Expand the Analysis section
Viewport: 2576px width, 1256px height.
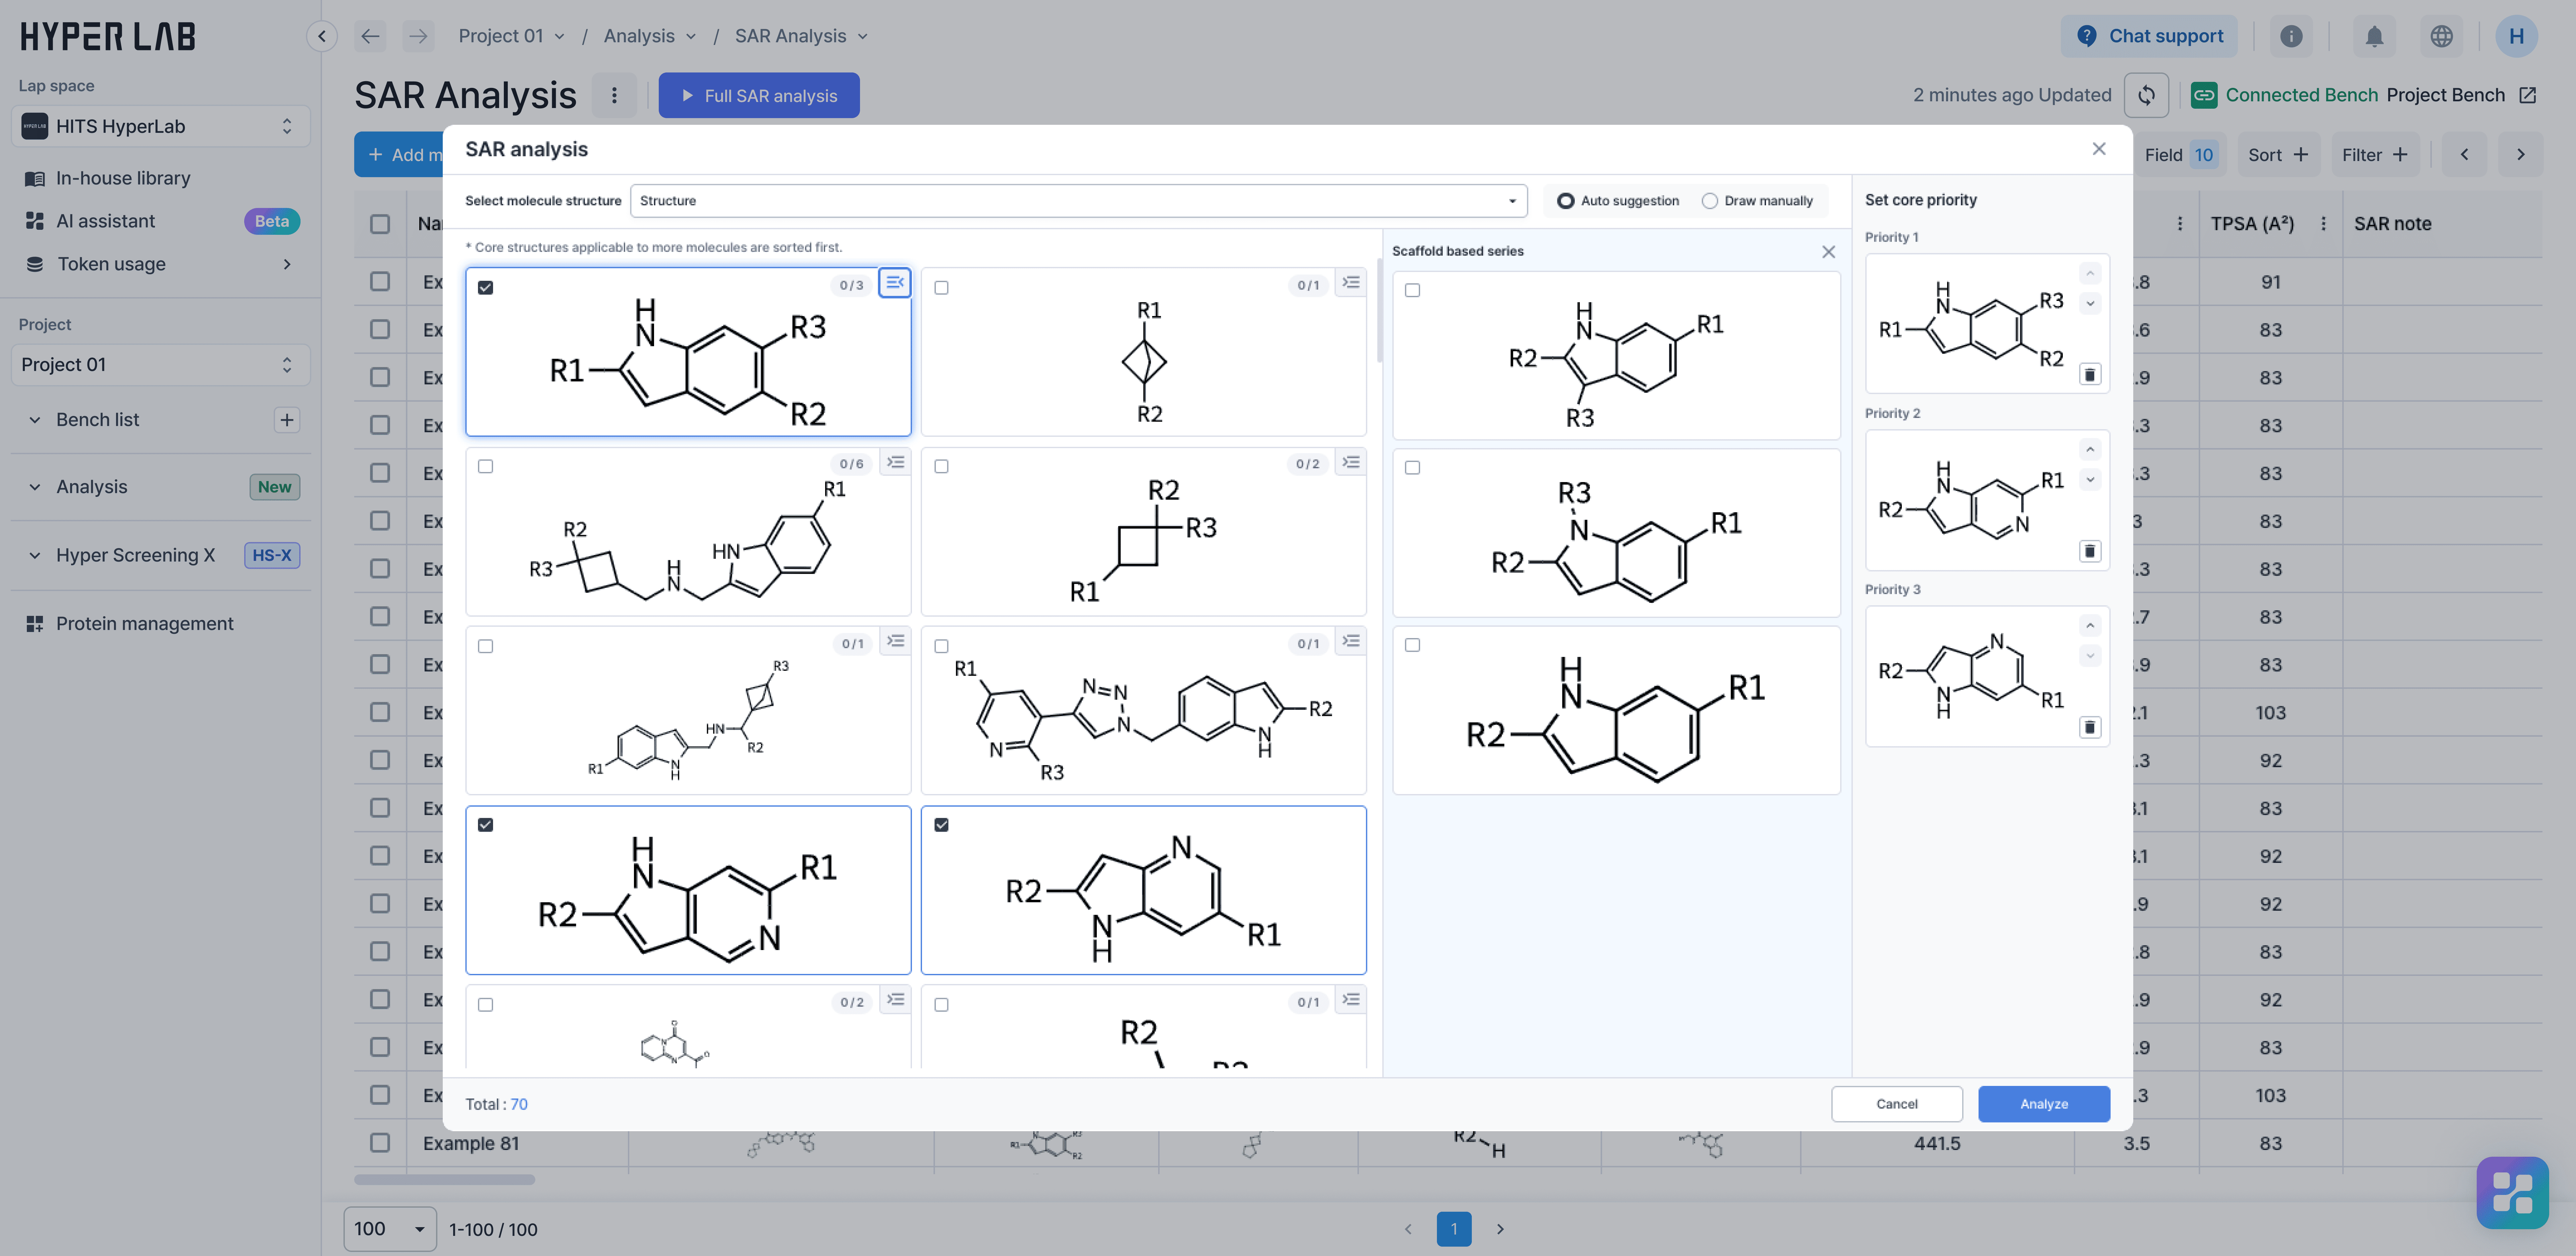point(35,487)
